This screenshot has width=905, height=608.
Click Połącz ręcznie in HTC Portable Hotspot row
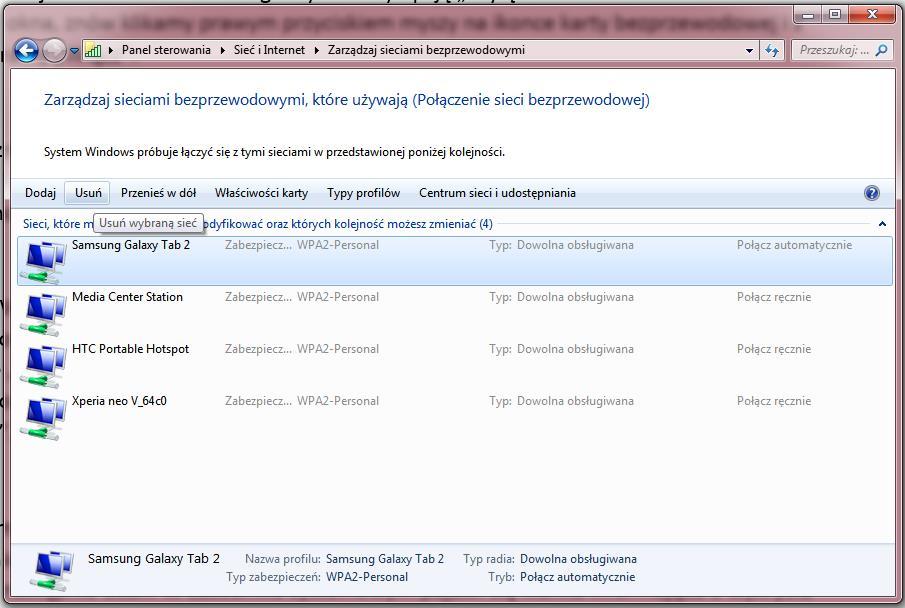[x=774, y=349]
